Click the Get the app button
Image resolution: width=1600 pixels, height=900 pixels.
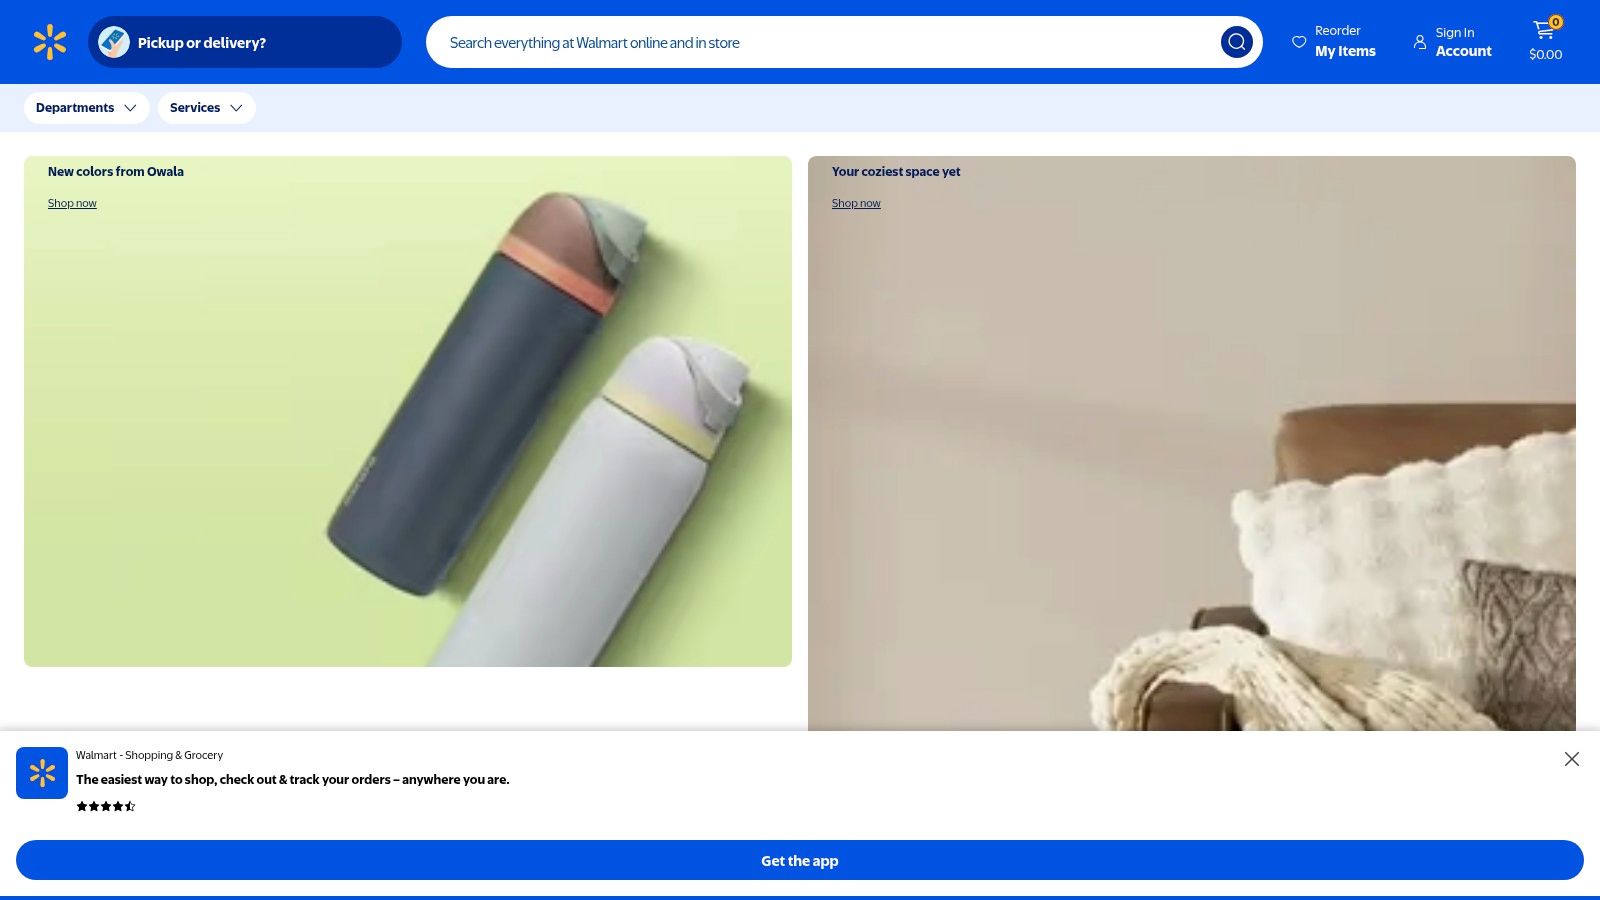[x=800, y=860]
